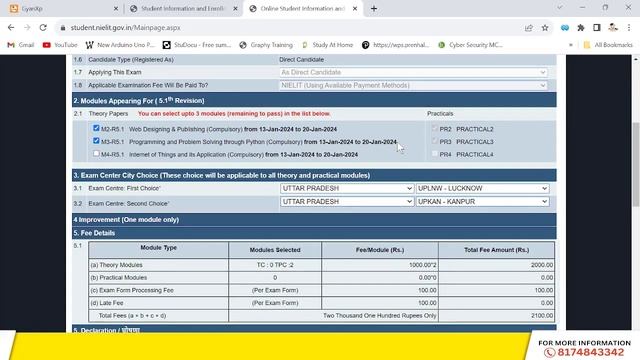Toggle PR3 PRACTICAL3 checkbox
The width and height of the screenshot is (640, 360).
tap(435, 141)
